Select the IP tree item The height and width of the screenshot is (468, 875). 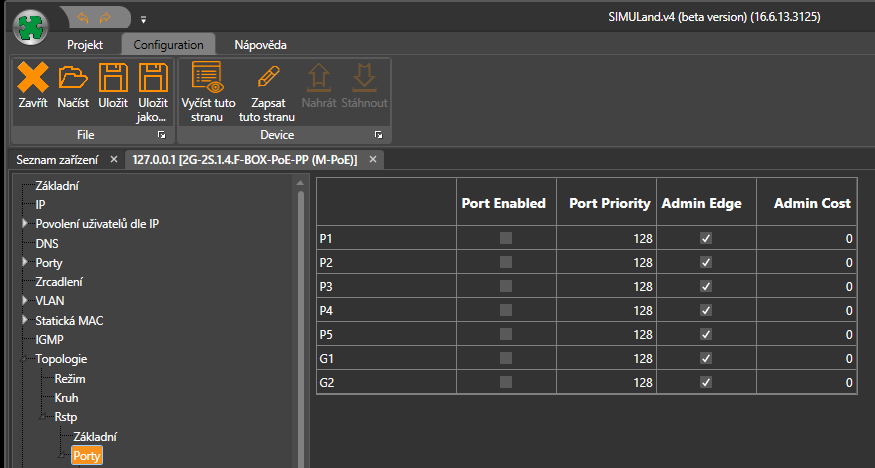tap(40, 205)
